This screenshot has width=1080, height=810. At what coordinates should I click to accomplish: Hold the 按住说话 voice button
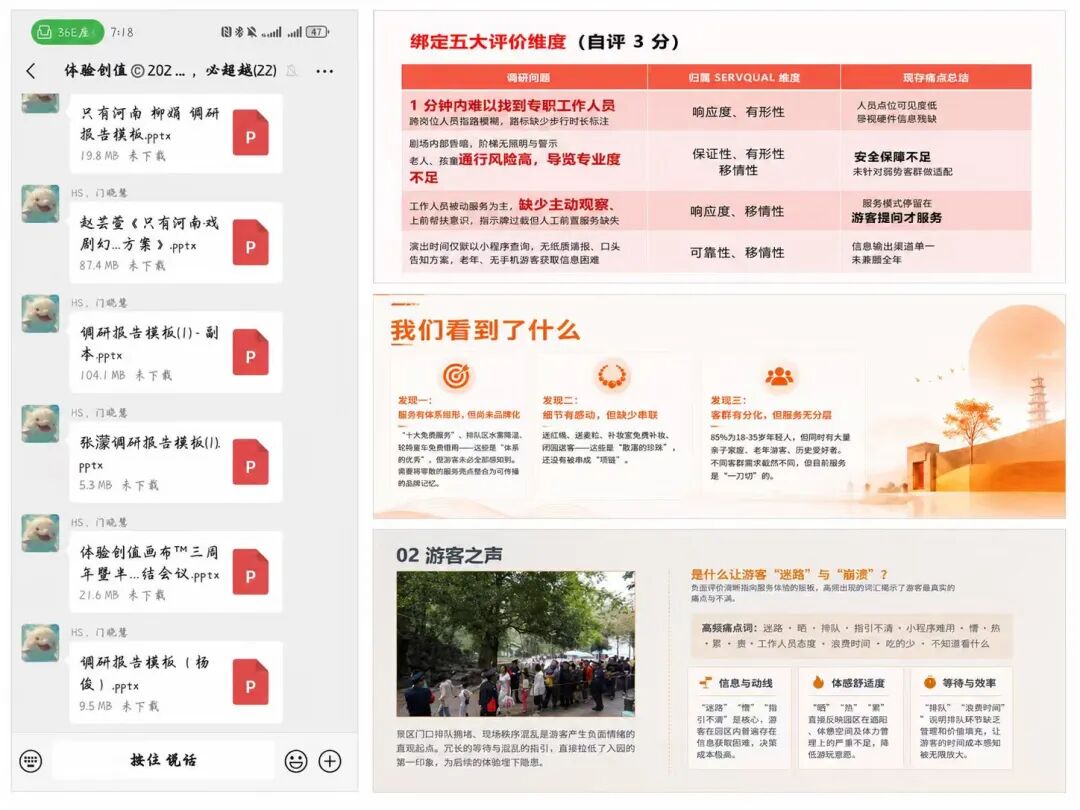pos(163,760)
